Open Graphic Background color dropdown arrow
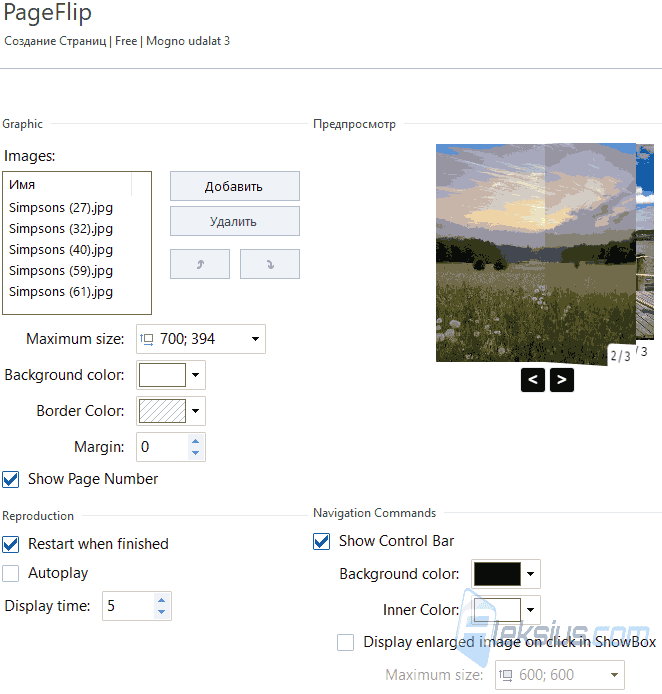The width and height of the screenshot is (662, 694). pos(196,375)
